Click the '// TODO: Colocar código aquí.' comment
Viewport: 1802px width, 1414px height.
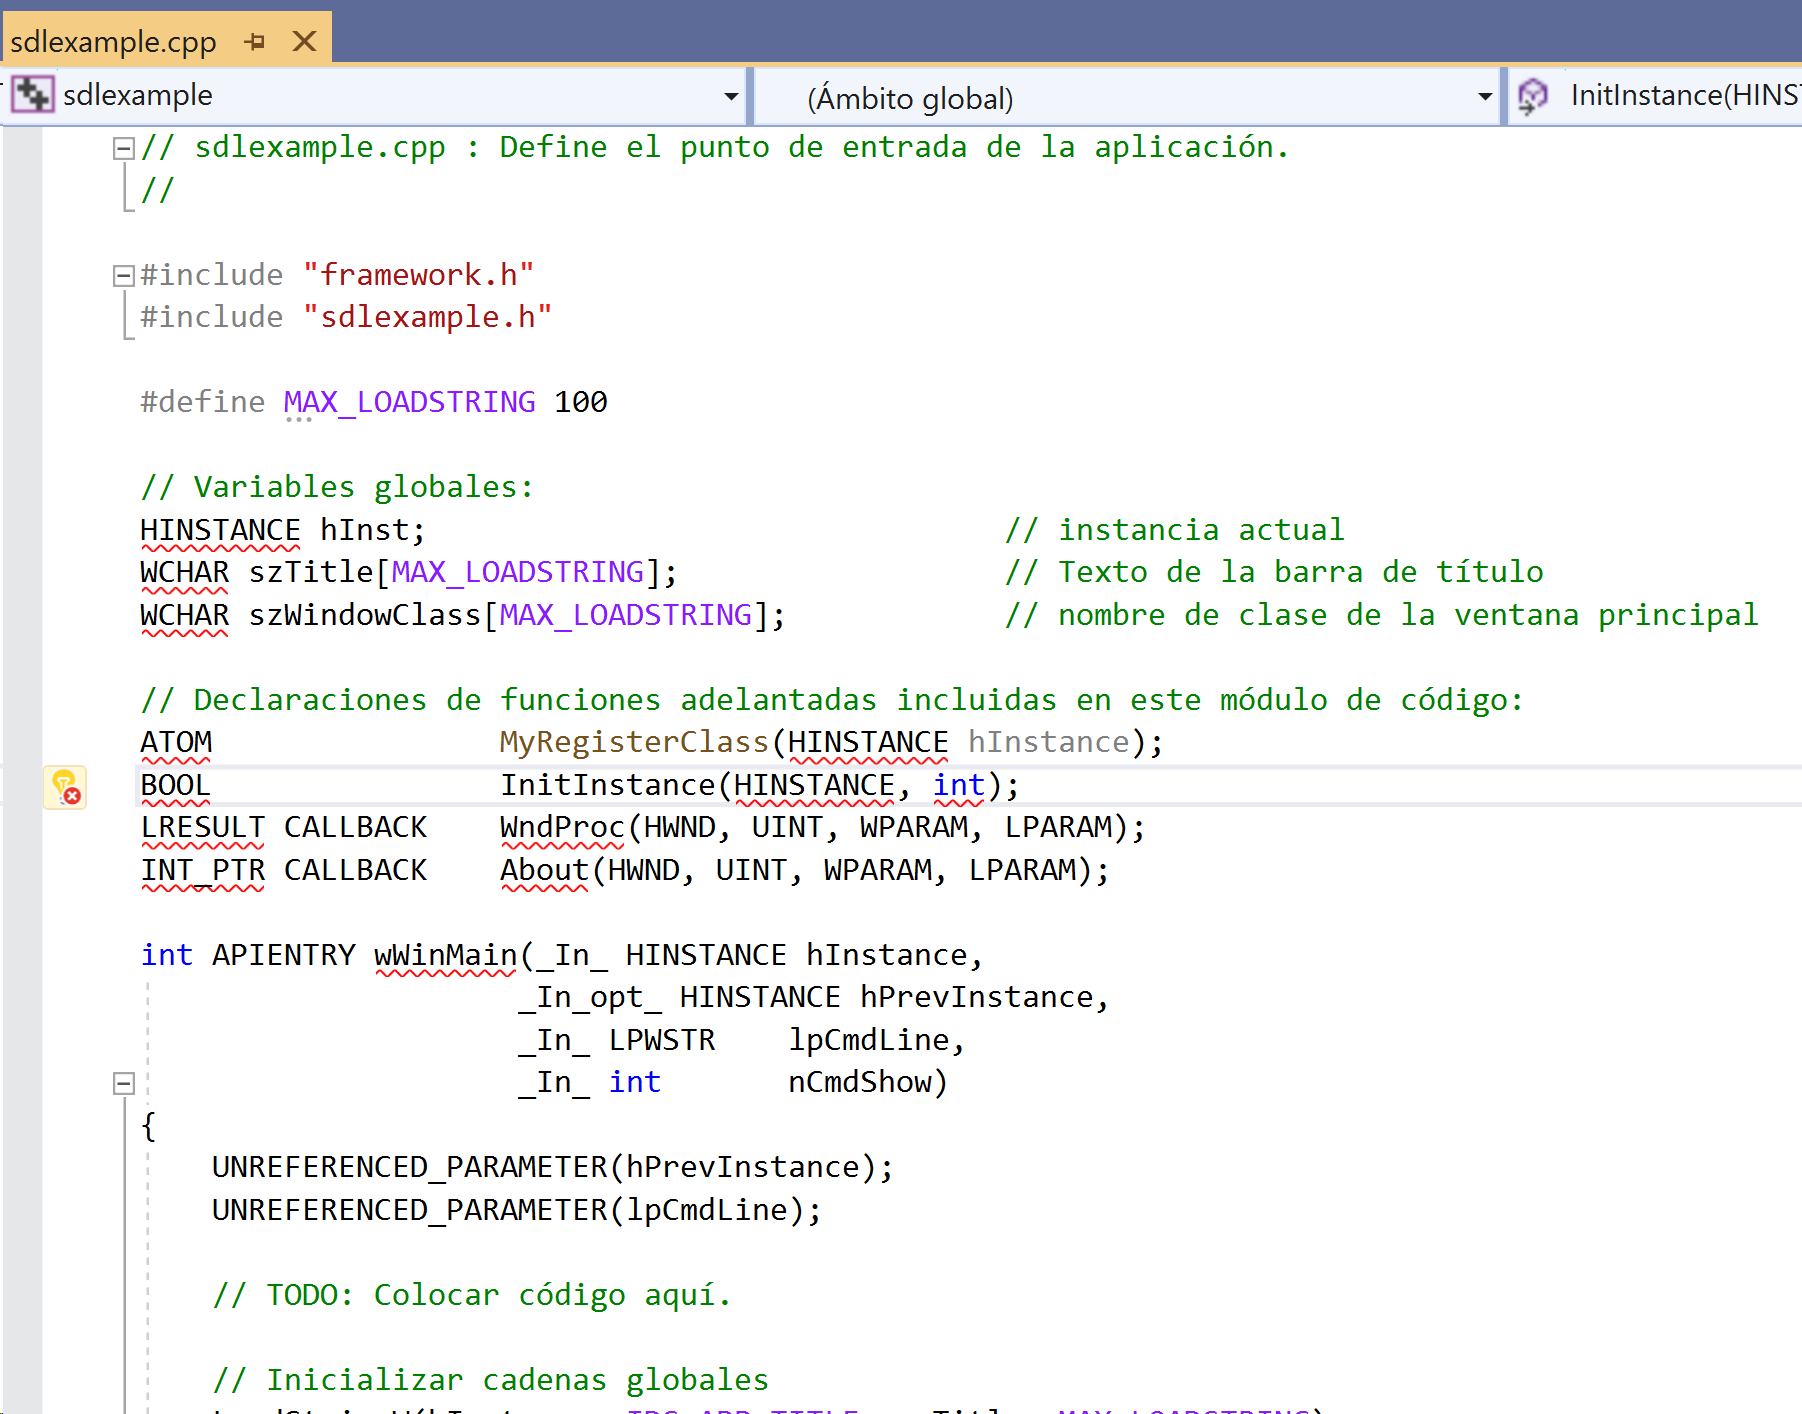(x=472, y=1295)
